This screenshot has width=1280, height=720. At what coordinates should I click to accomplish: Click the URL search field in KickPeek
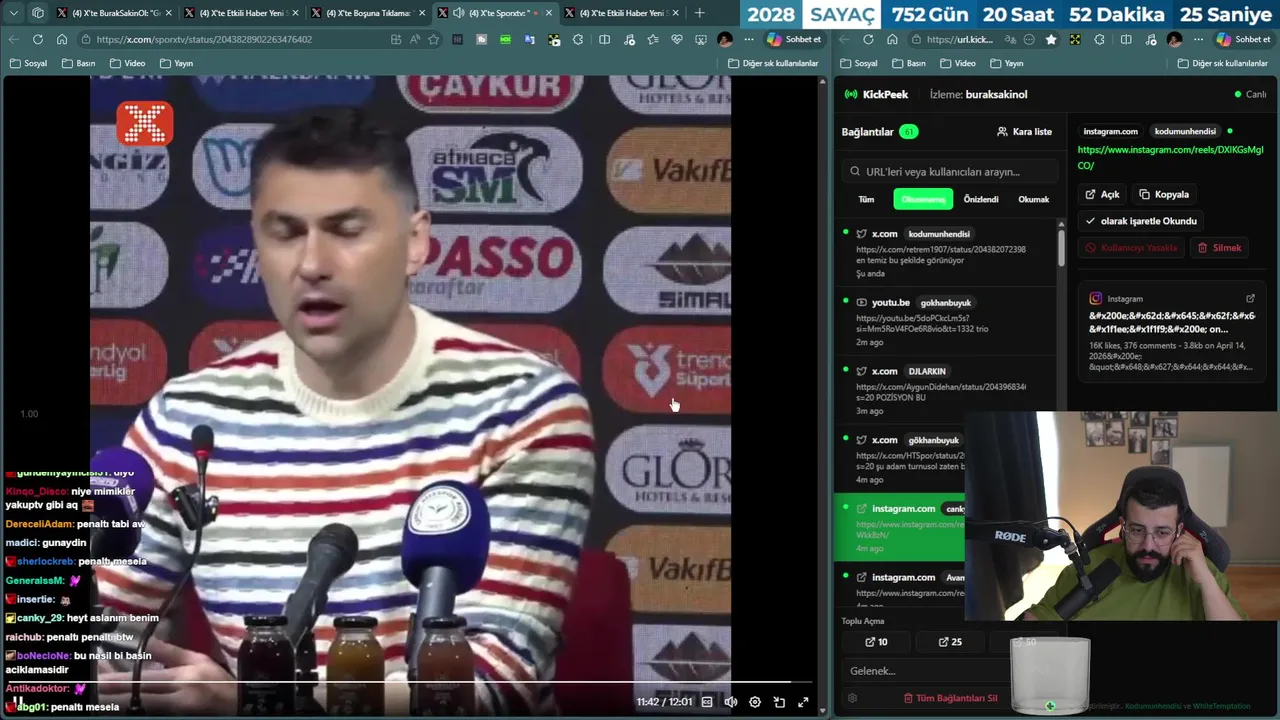click(x=950, y=171)
